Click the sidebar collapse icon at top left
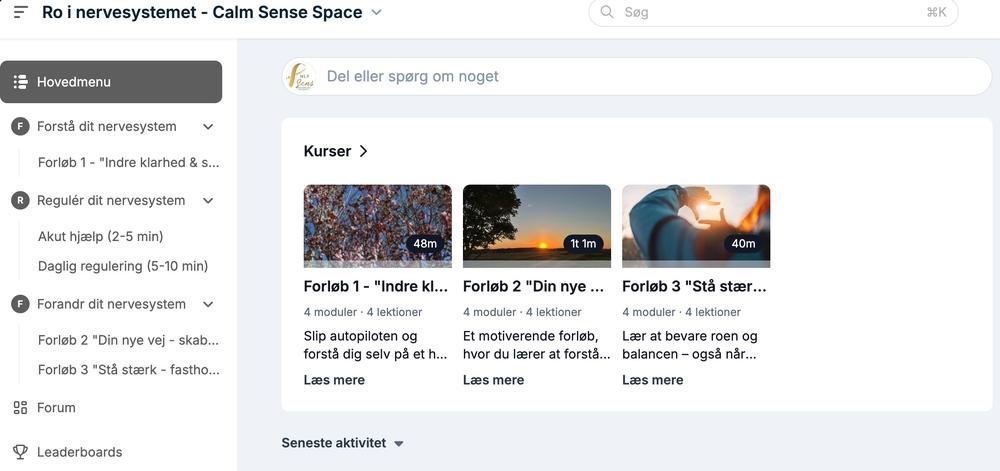1000x471 pixels. tap(20, 12)
